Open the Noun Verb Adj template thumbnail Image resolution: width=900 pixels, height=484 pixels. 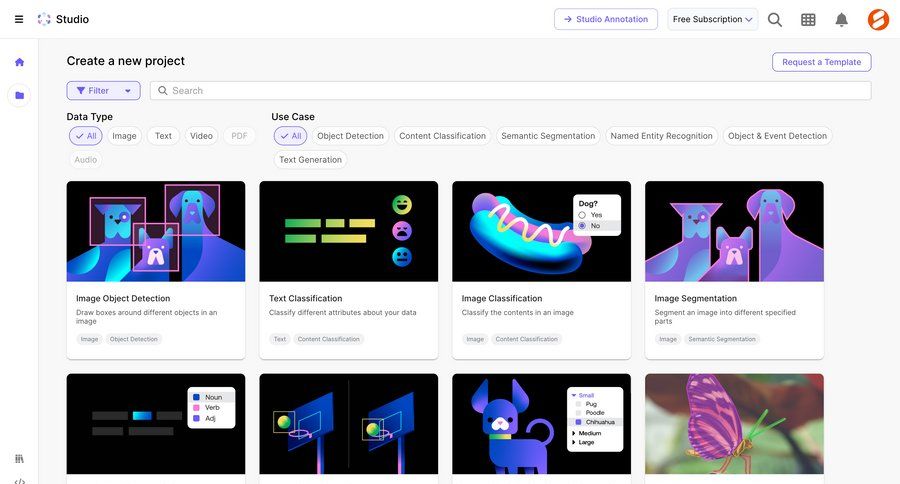tap(156, 424)
